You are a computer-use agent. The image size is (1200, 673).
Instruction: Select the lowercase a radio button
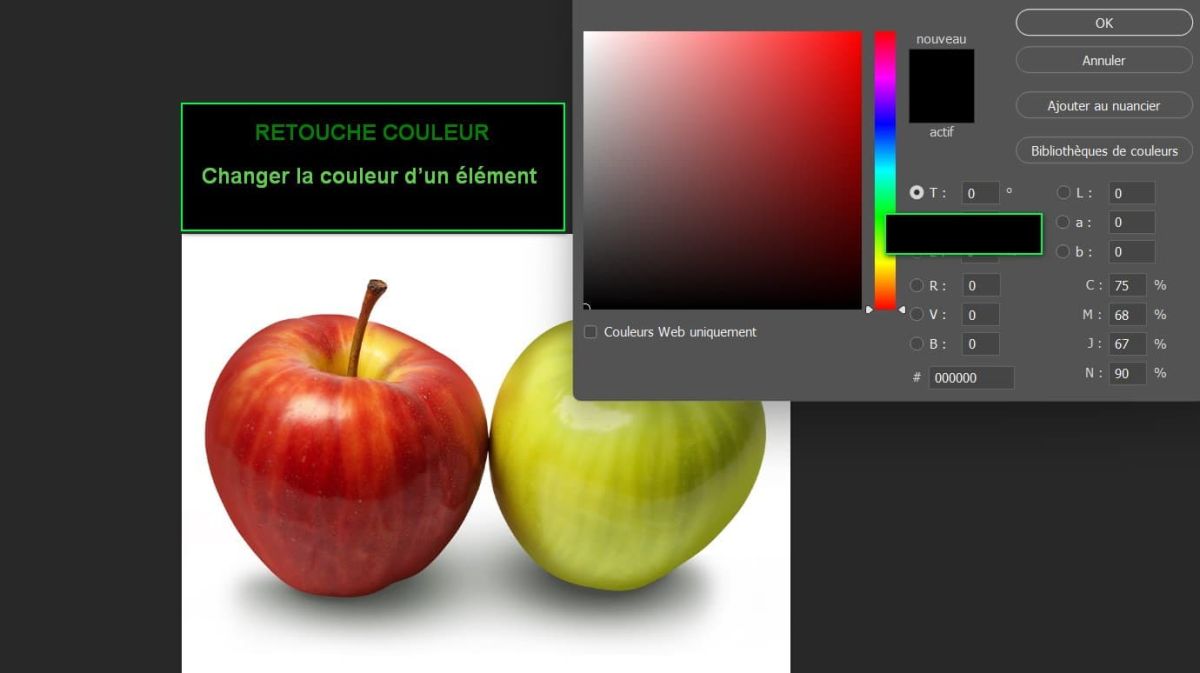(1064, 222)
